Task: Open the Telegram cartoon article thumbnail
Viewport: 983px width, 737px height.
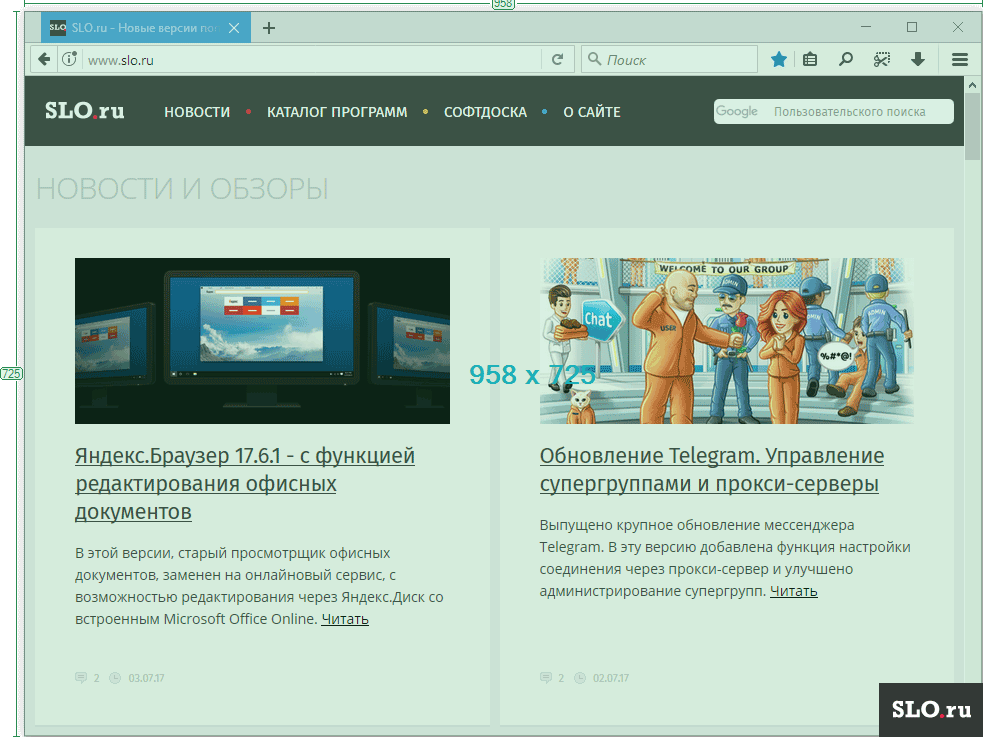Action: (727, 341)
